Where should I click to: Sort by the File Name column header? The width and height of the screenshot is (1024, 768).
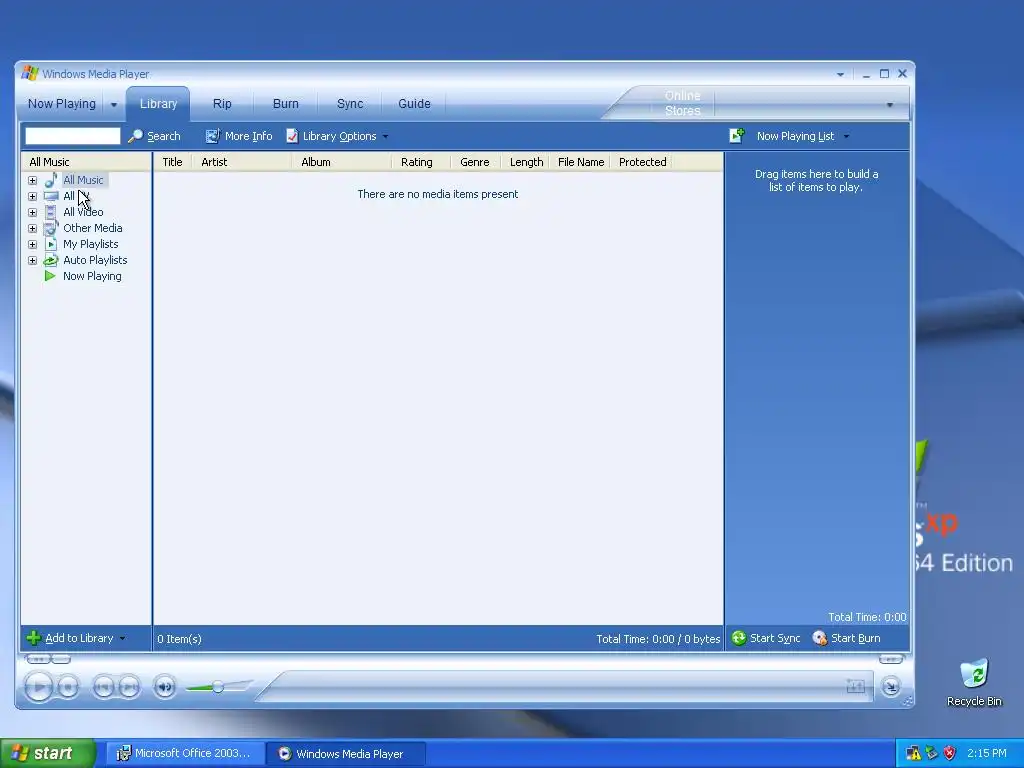click(581, 162)
